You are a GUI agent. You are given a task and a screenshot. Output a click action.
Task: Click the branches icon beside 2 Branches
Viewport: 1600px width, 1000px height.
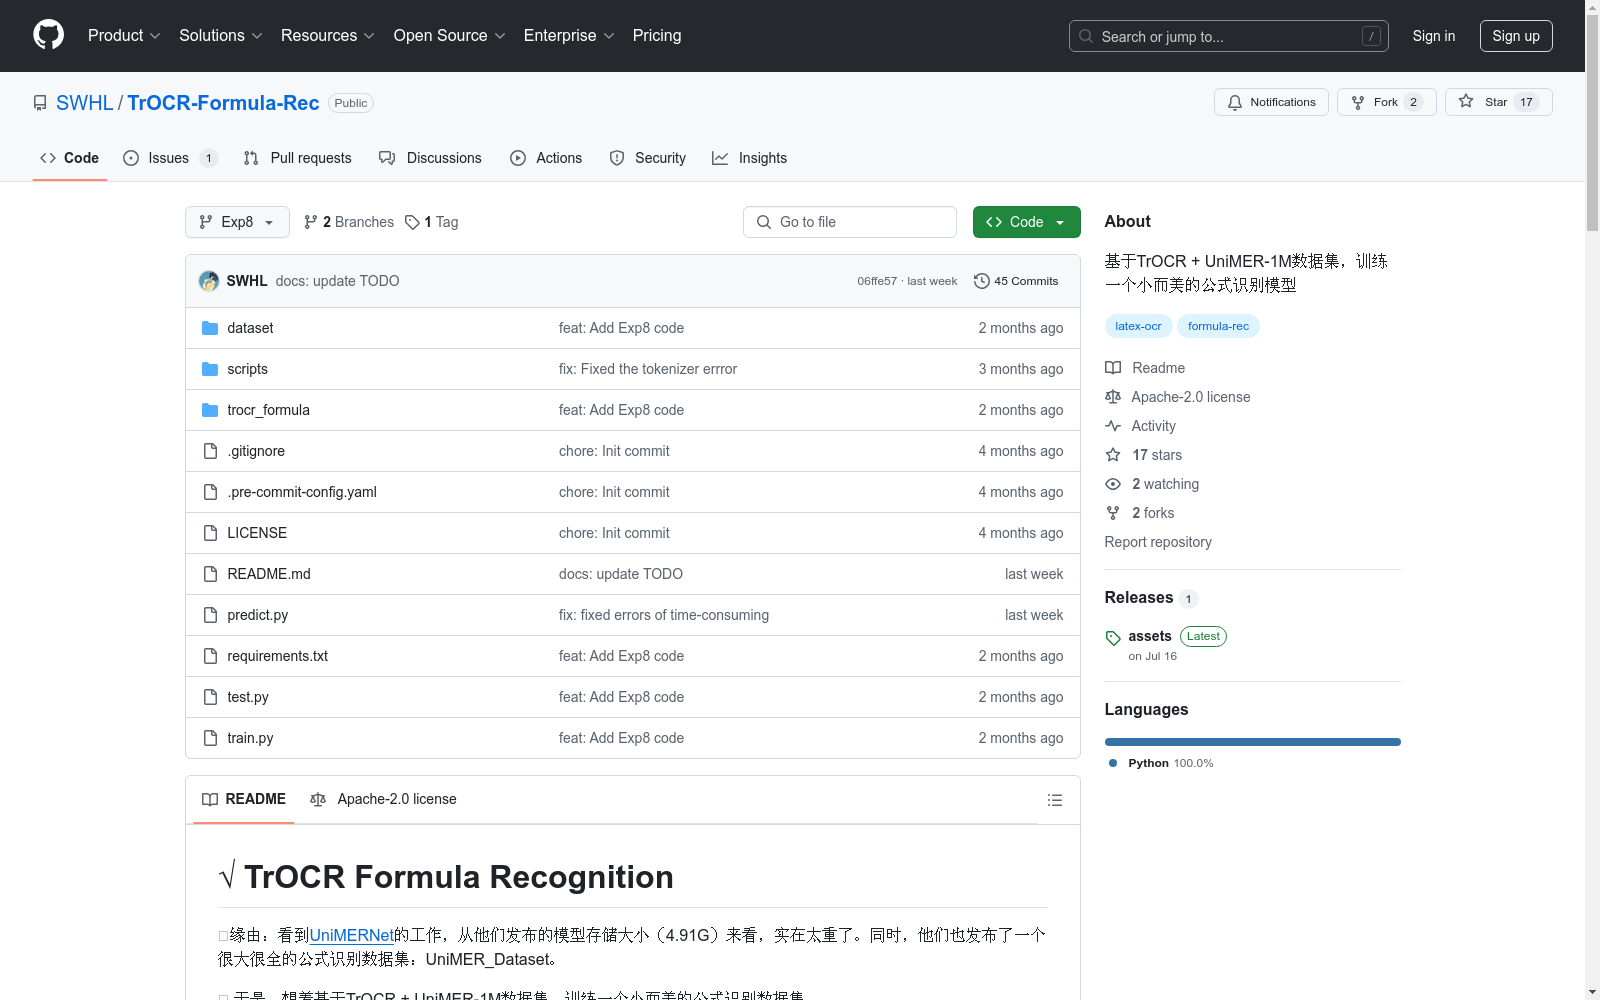311,222
